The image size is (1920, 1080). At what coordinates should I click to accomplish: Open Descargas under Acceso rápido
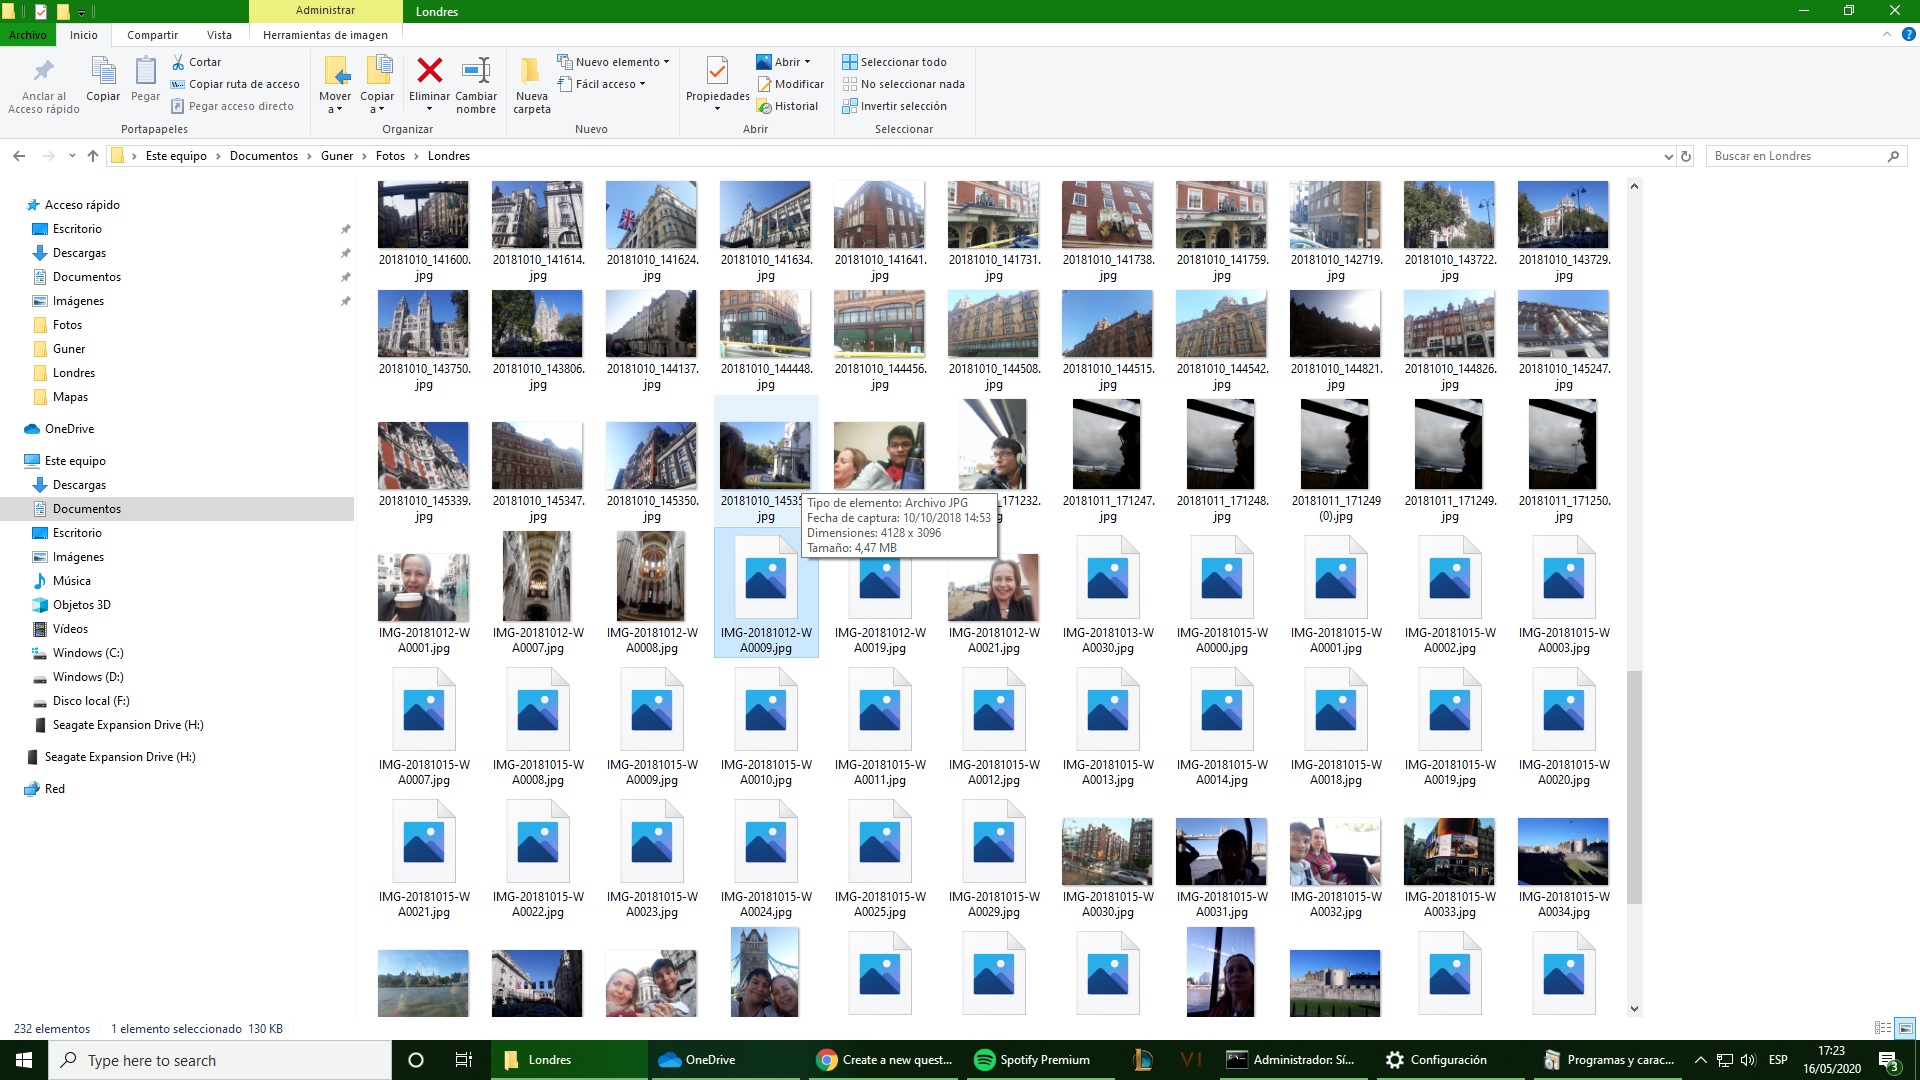[79, 253]
